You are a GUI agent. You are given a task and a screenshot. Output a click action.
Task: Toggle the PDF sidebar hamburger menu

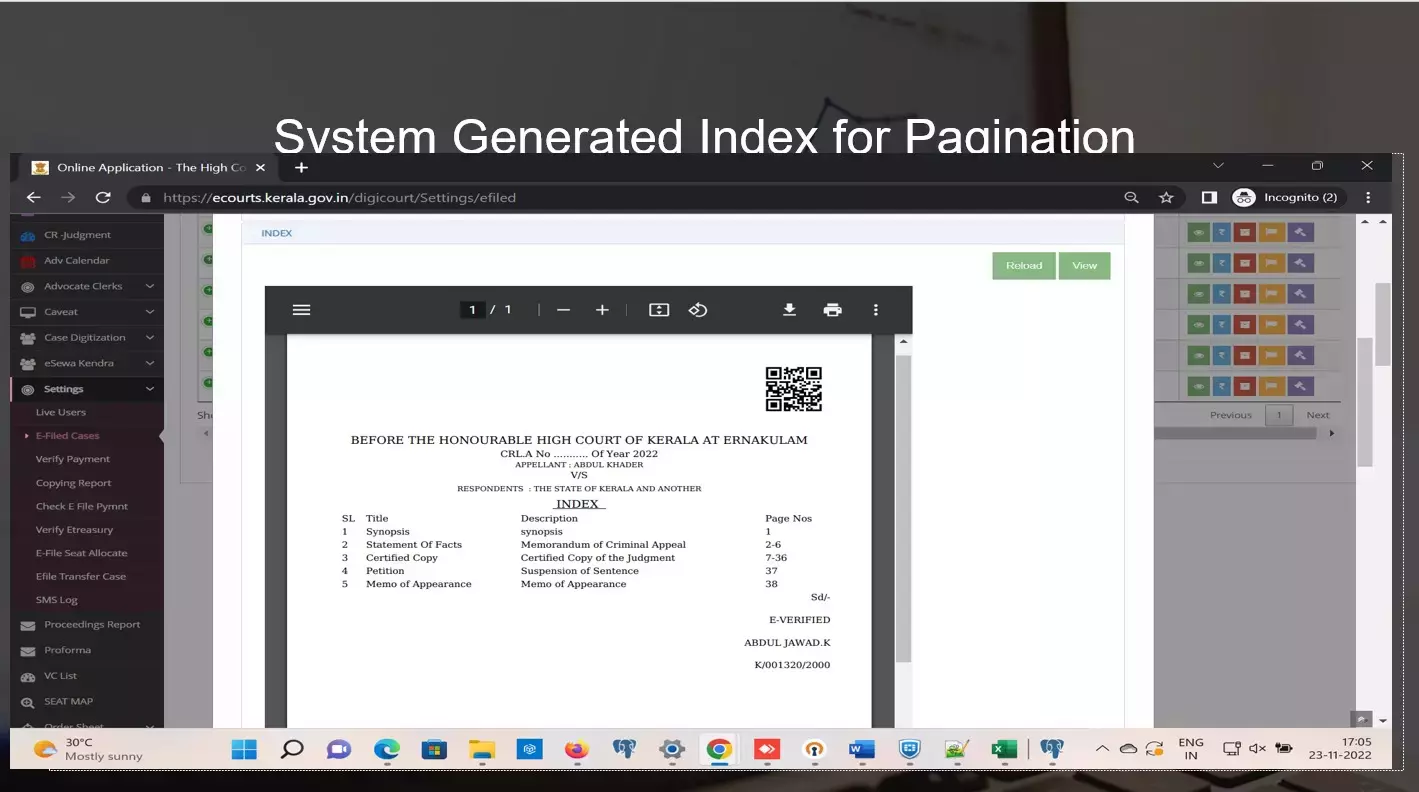pos(301,310)
